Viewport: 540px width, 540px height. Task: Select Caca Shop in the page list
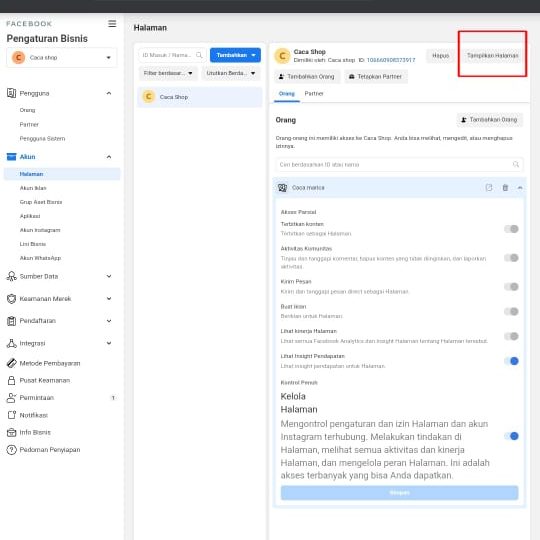[200, 97]
